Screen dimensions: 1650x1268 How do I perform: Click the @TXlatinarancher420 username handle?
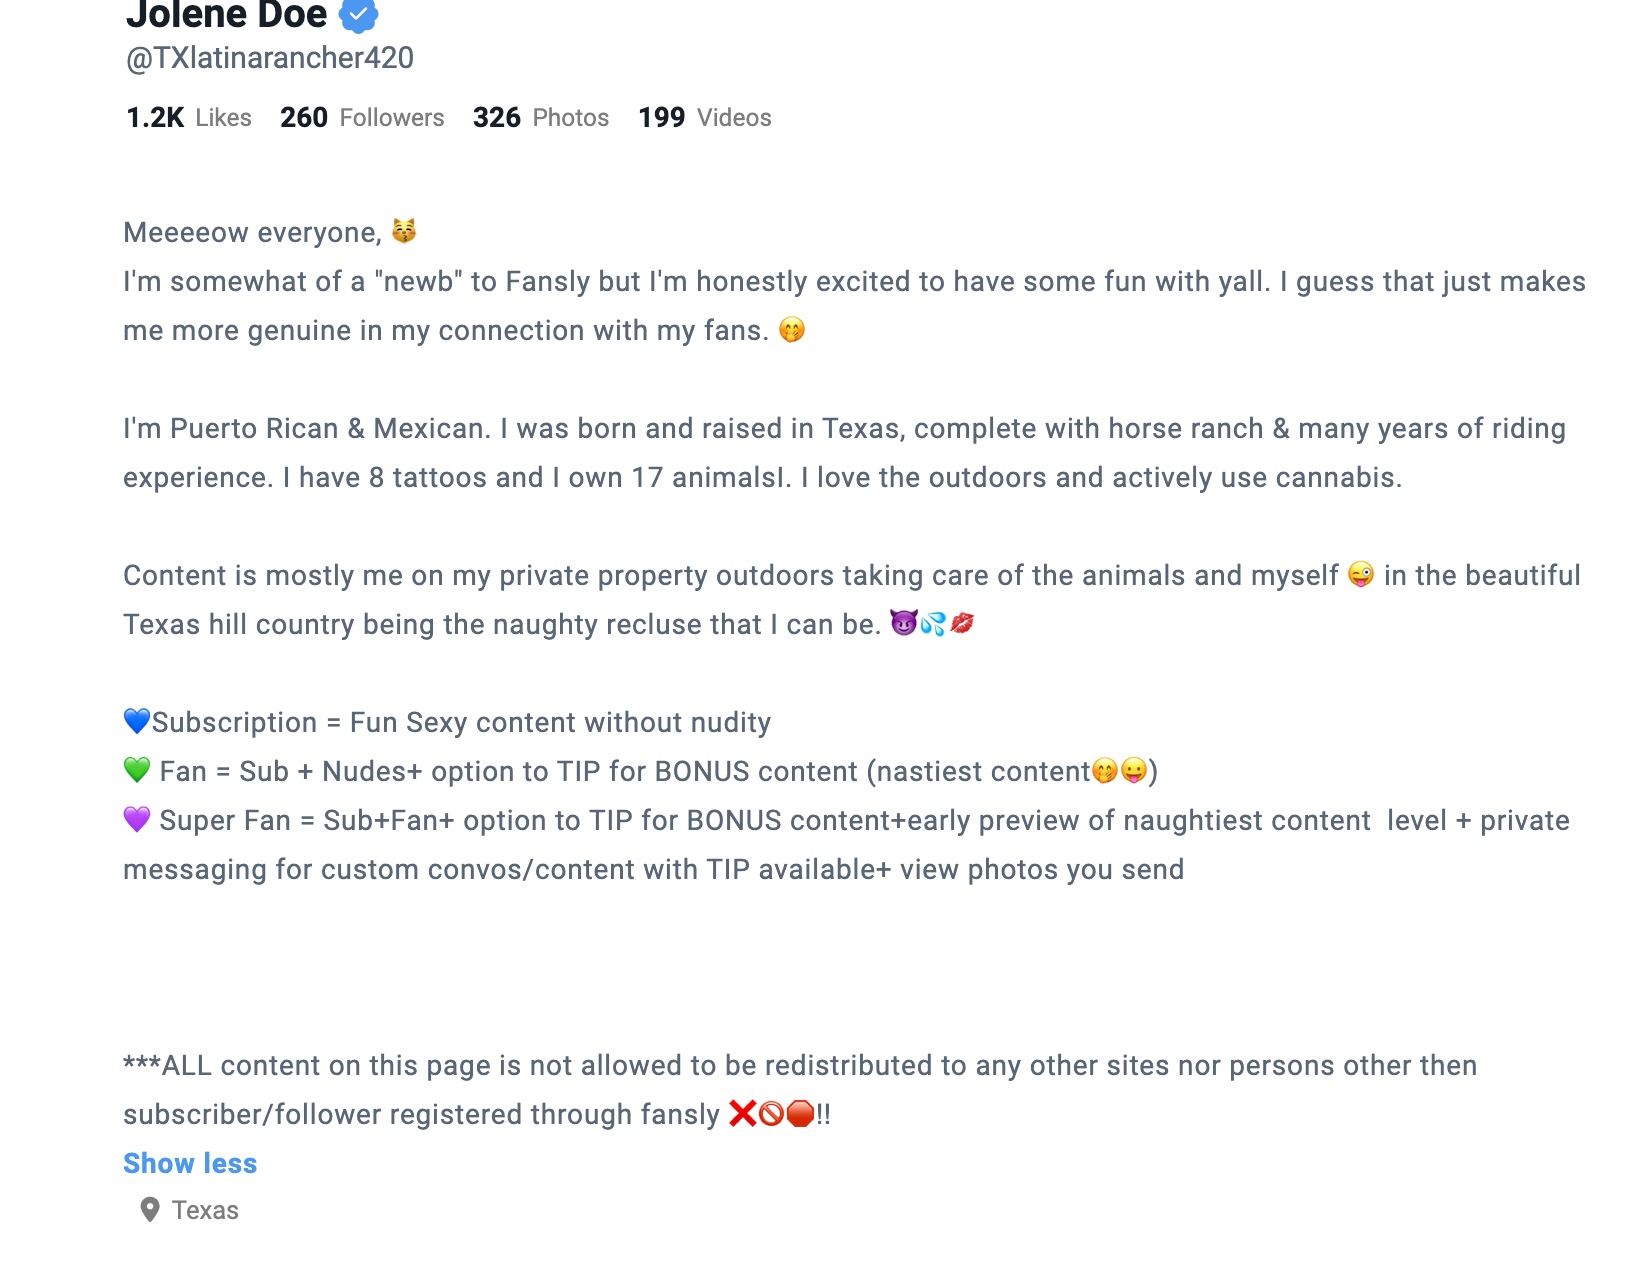pyautogui.click(x=270, y=58)
